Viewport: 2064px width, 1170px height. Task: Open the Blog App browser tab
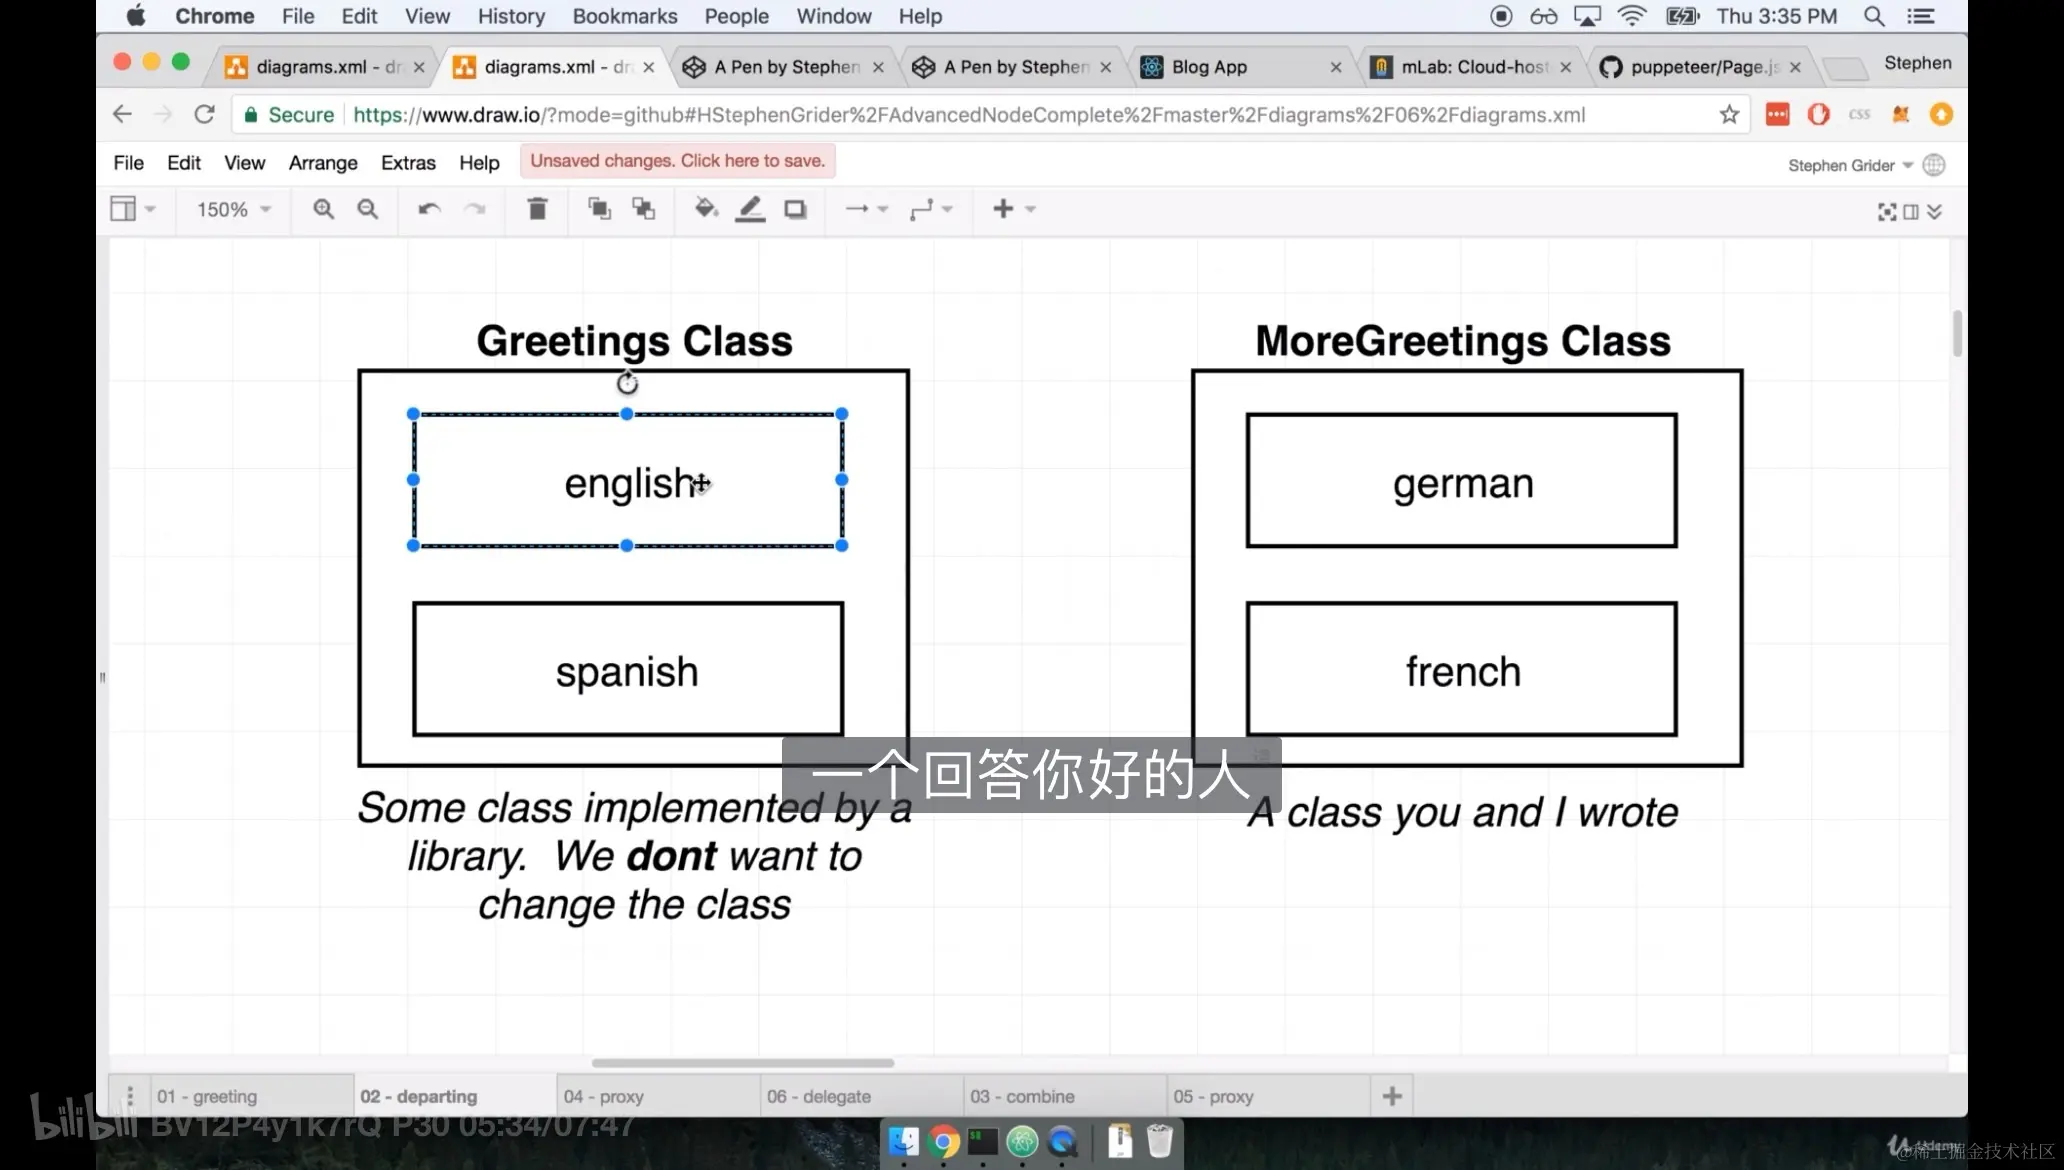point(1209,67)
